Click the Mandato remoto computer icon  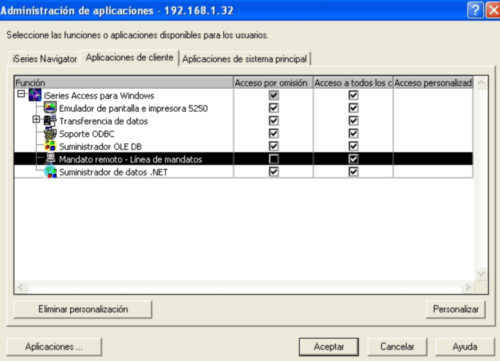point(50,159)
